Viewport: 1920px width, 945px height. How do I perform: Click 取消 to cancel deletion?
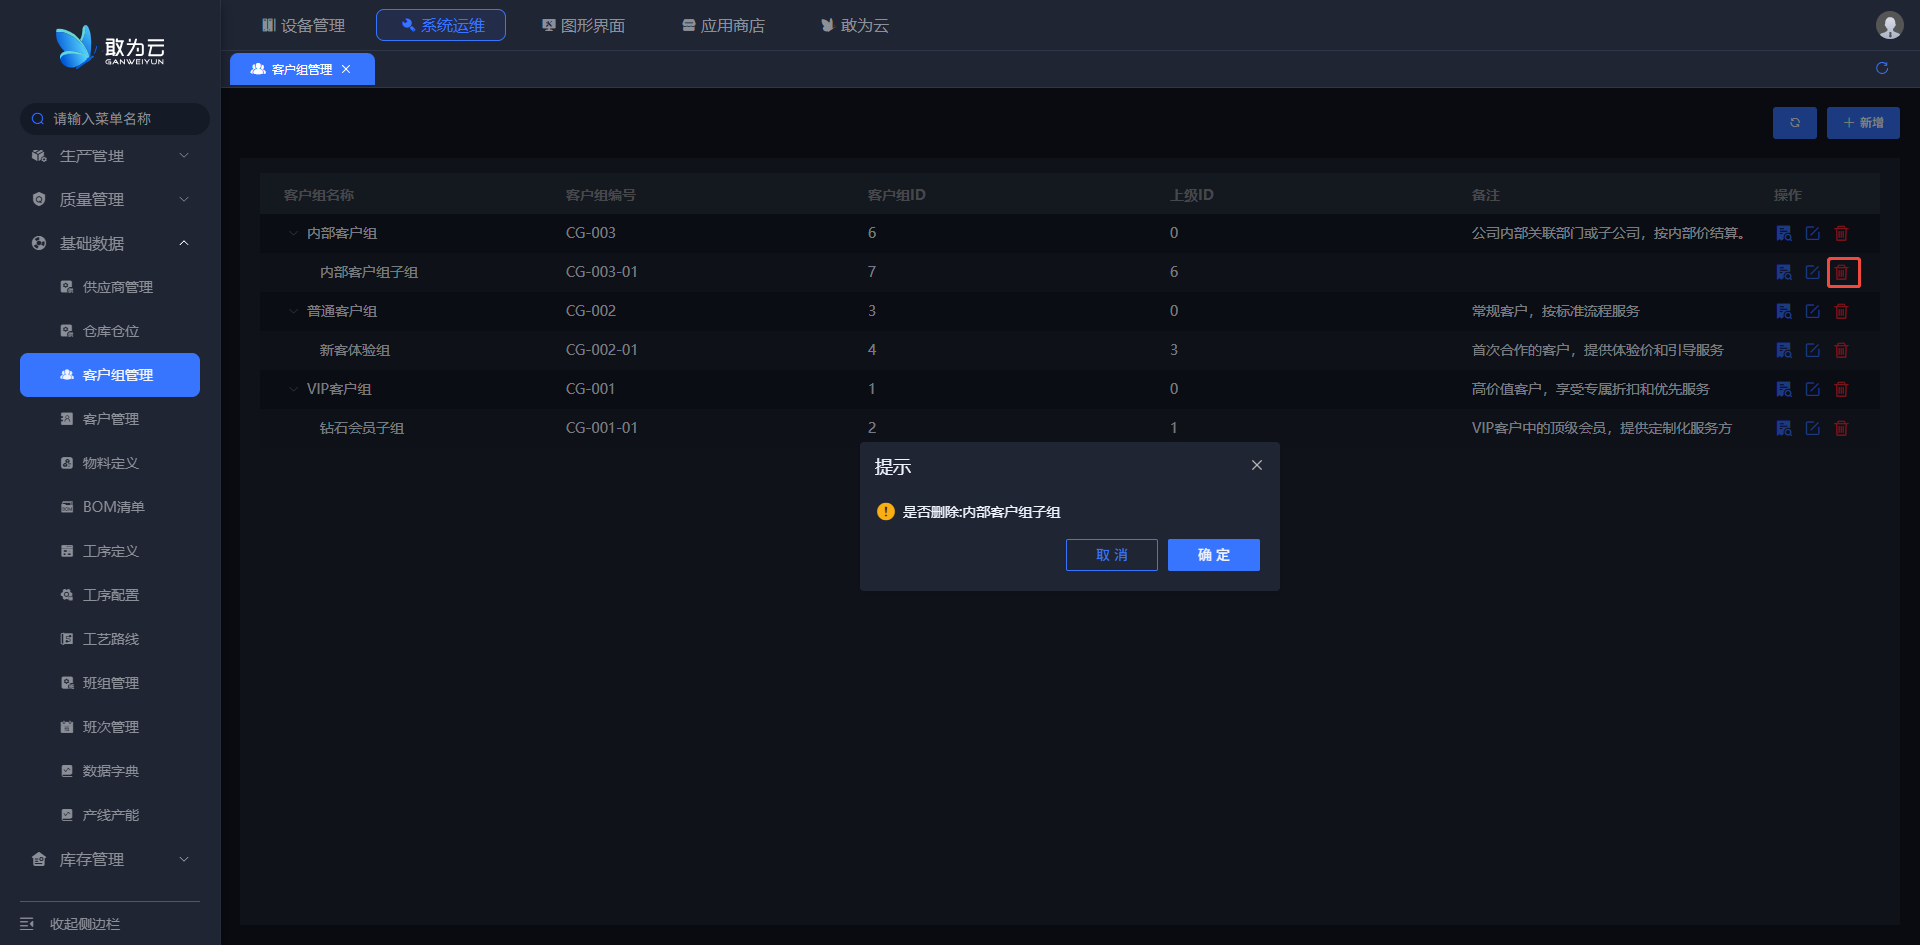[1111, 555]
